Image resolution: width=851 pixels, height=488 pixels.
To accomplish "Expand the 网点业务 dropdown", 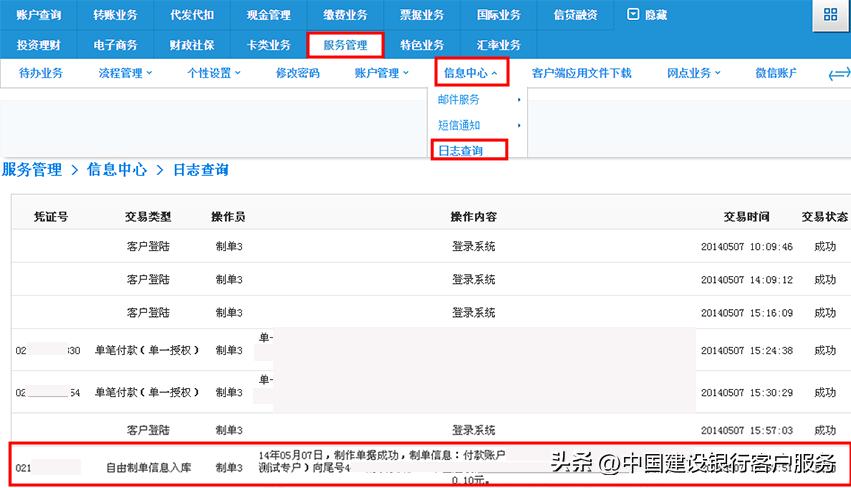I will click(x=694, y=73).
